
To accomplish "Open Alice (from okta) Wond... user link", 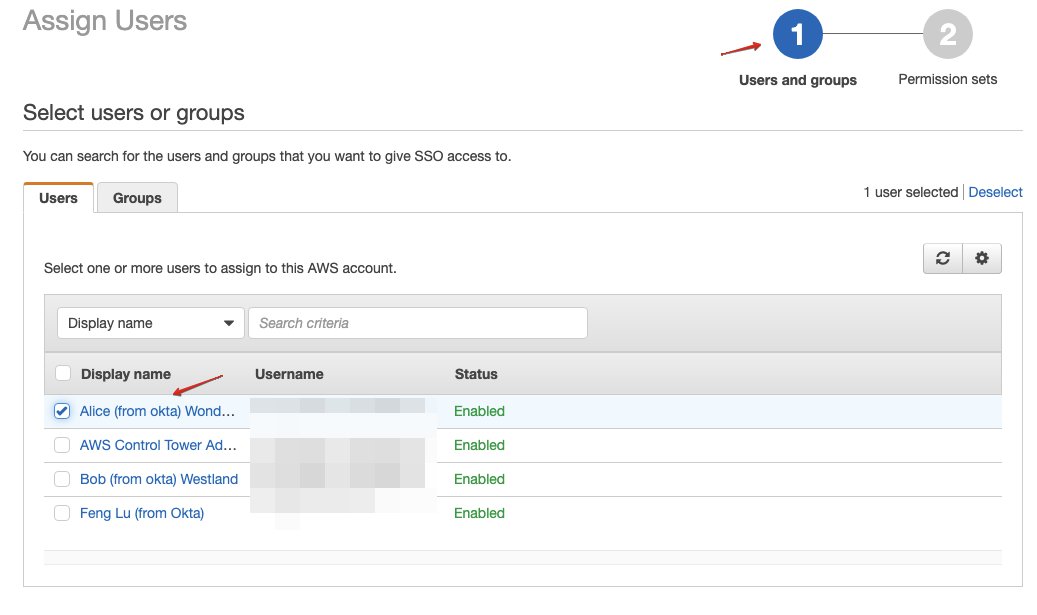I will click(157, 411).
